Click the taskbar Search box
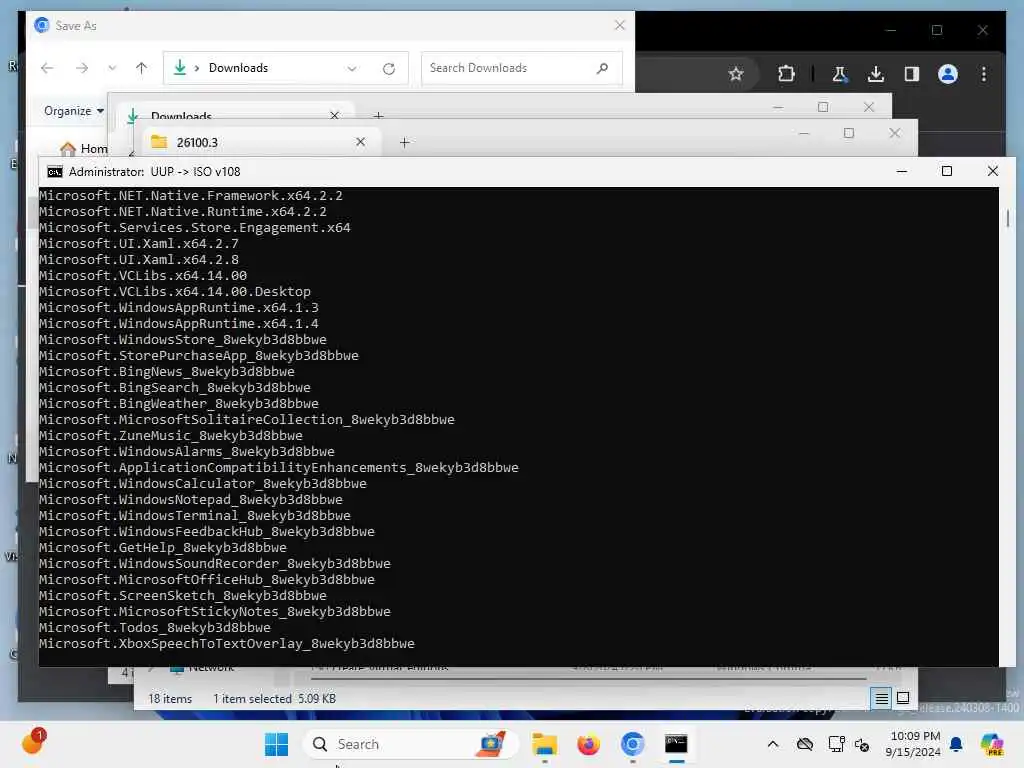 click(411, 744)
